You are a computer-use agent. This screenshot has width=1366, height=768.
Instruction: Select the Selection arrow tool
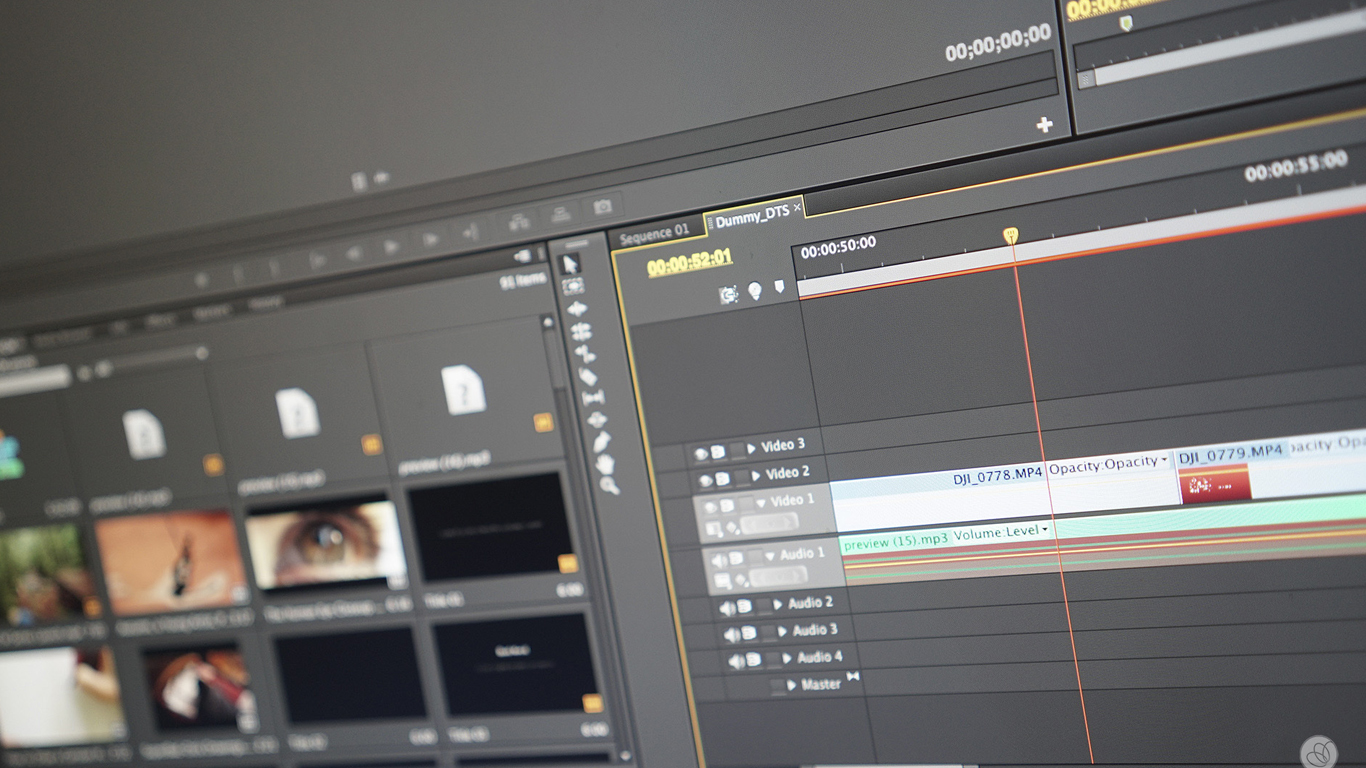(x=571, y=264)
